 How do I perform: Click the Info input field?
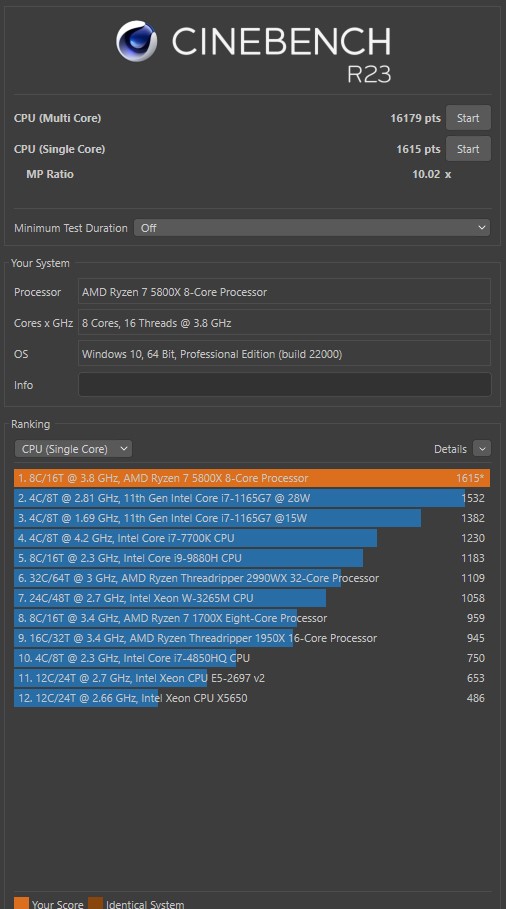[x=285, y=385]
